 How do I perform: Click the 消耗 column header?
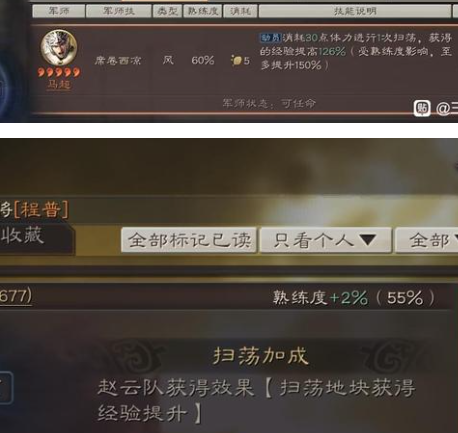tap(240, 11)
